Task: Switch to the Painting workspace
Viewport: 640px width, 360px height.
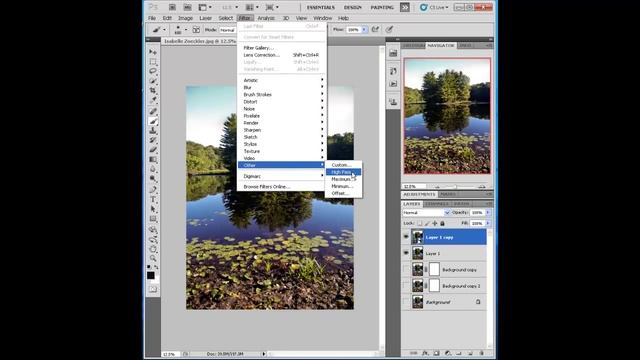Action: [x=382, y=7]
